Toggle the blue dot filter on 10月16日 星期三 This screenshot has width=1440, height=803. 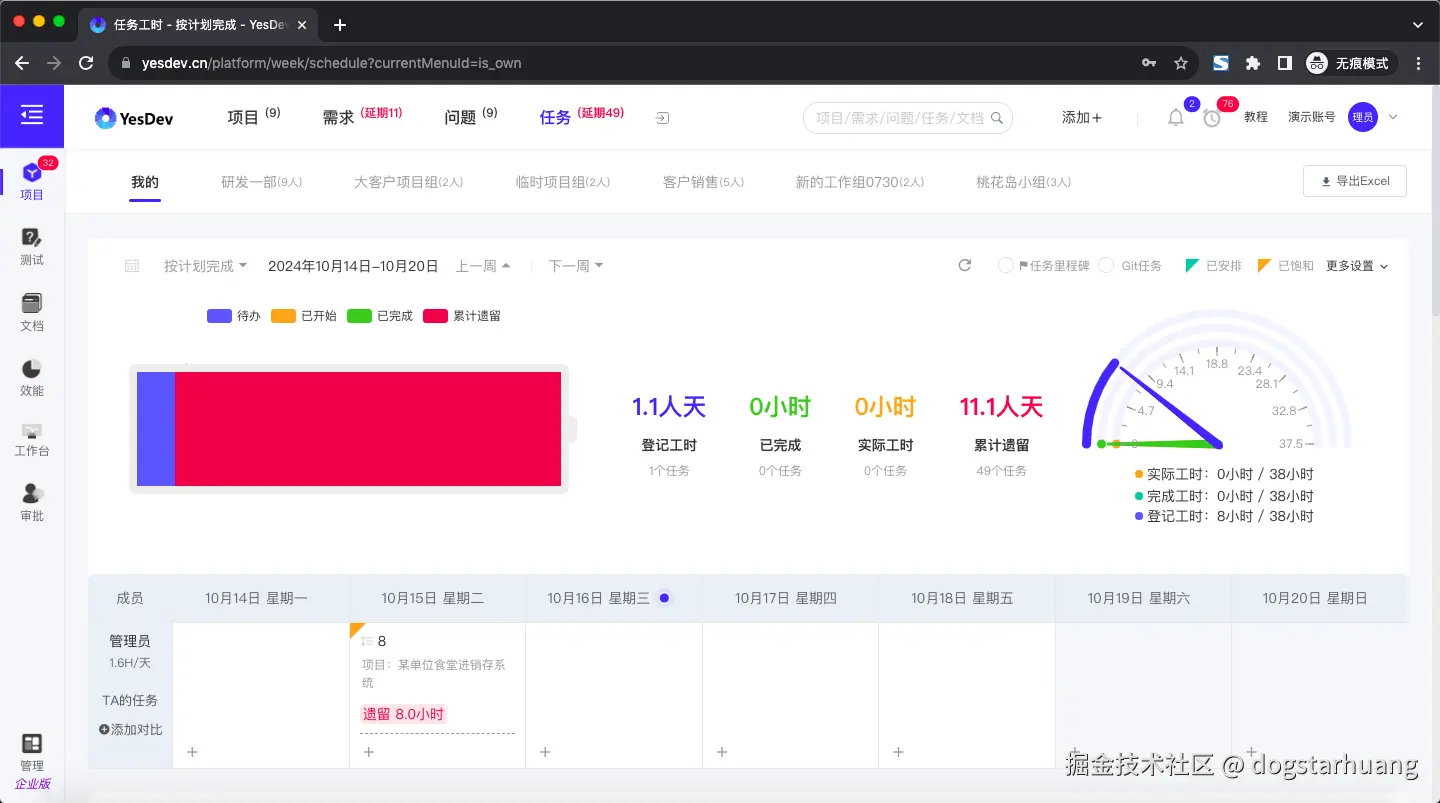point(662,597)
